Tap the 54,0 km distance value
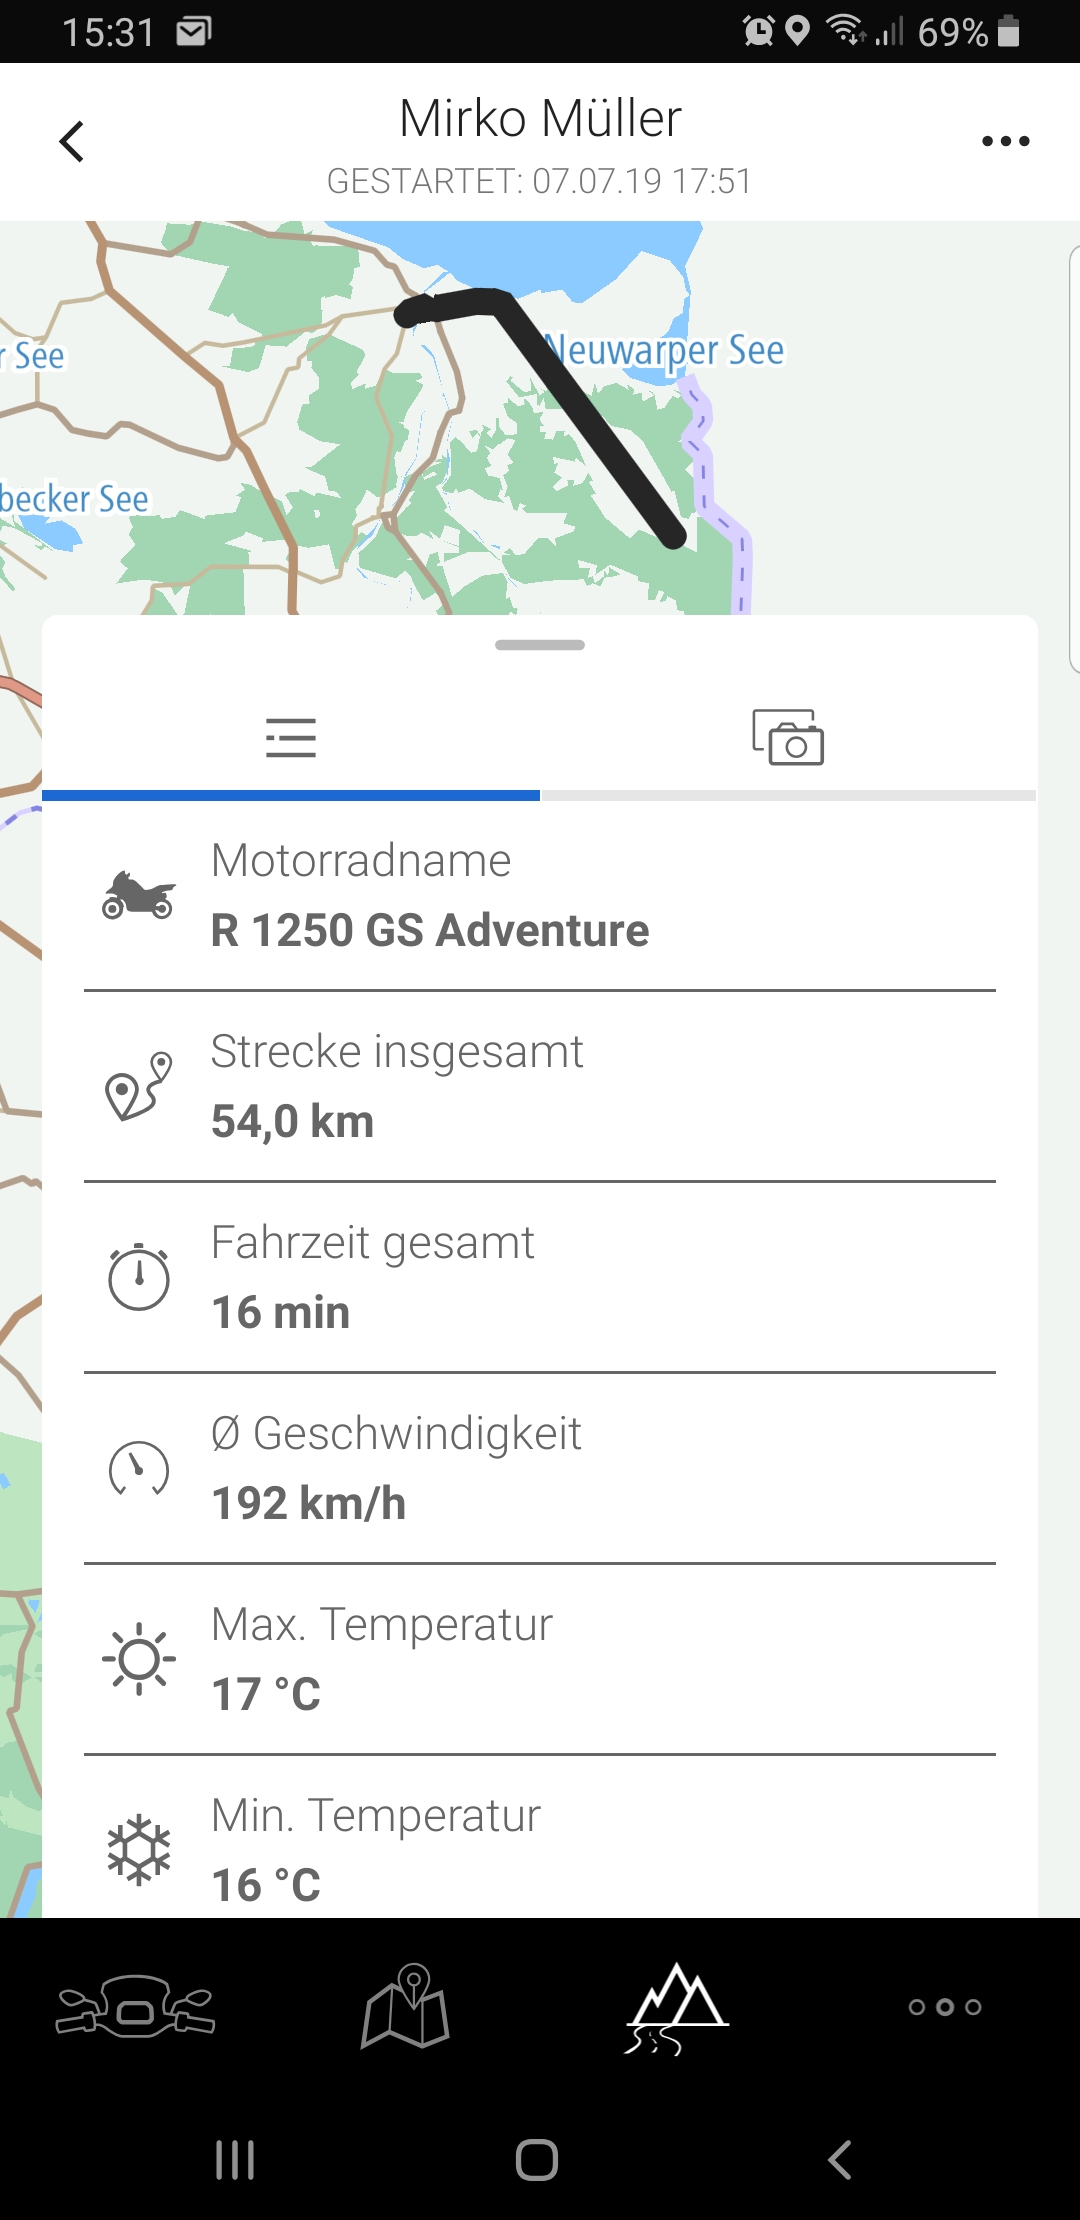Screen dimensions: 1080x2220 (x=293, y=1121)
